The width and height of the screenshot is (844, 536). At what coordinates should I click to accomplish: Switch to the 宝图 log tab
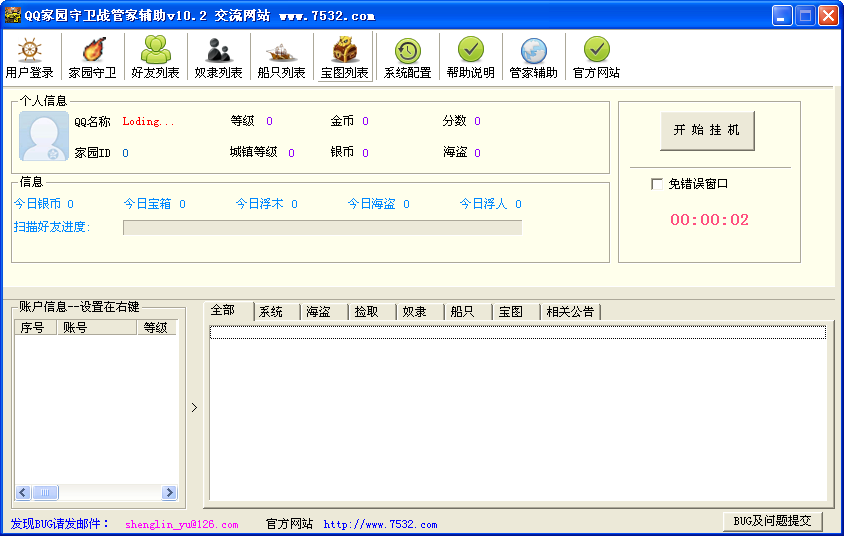(511, 312)
